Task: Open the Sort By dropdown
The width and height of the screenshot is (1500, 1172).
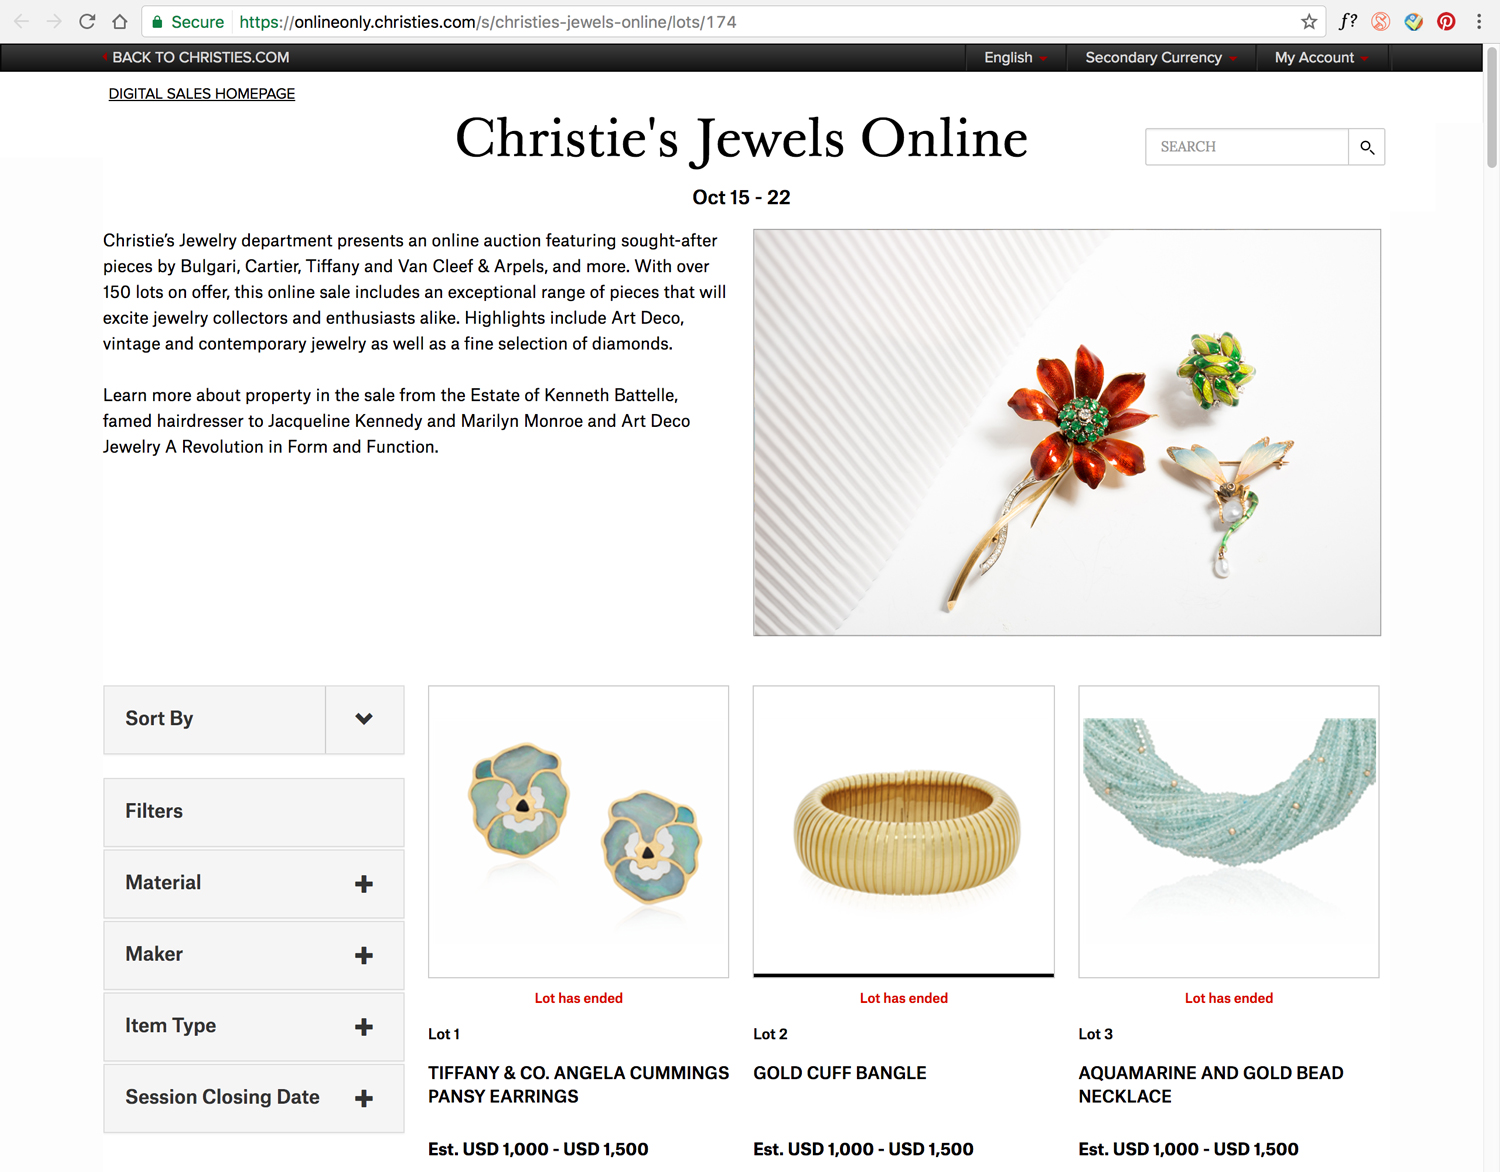Action: coord(254,720)
